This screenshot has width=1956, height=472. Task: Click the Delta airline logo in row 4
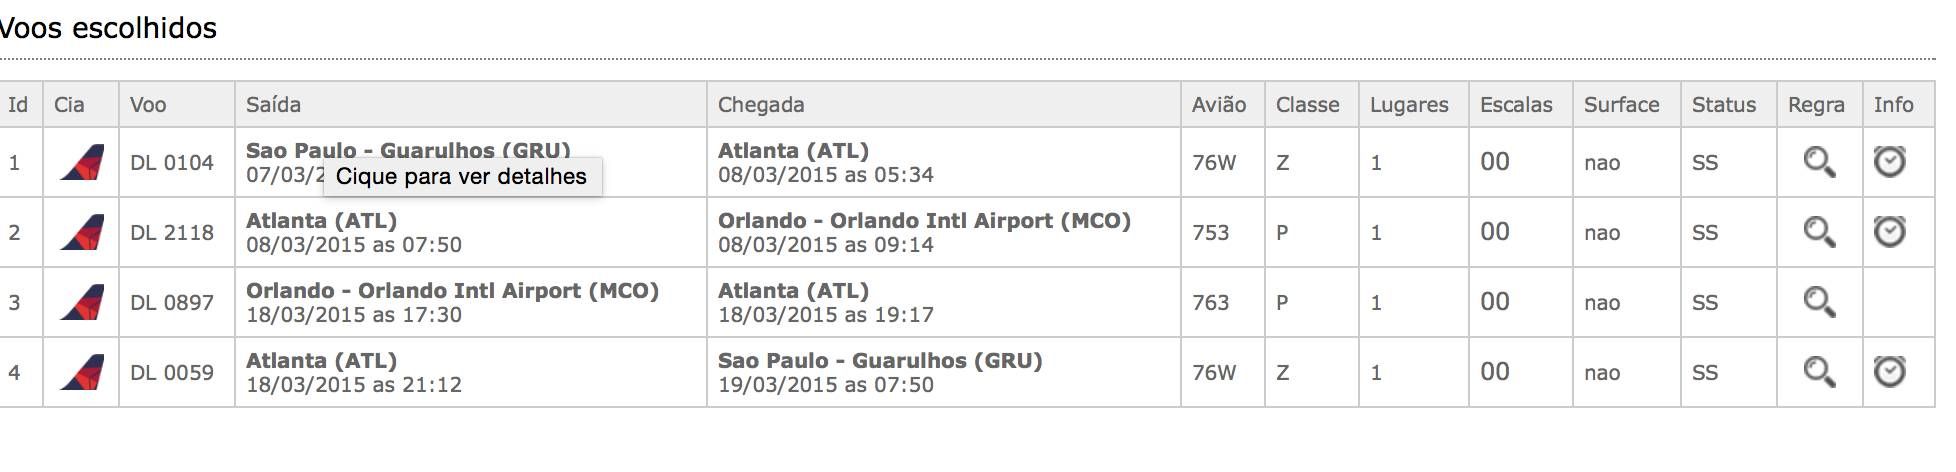81,372
